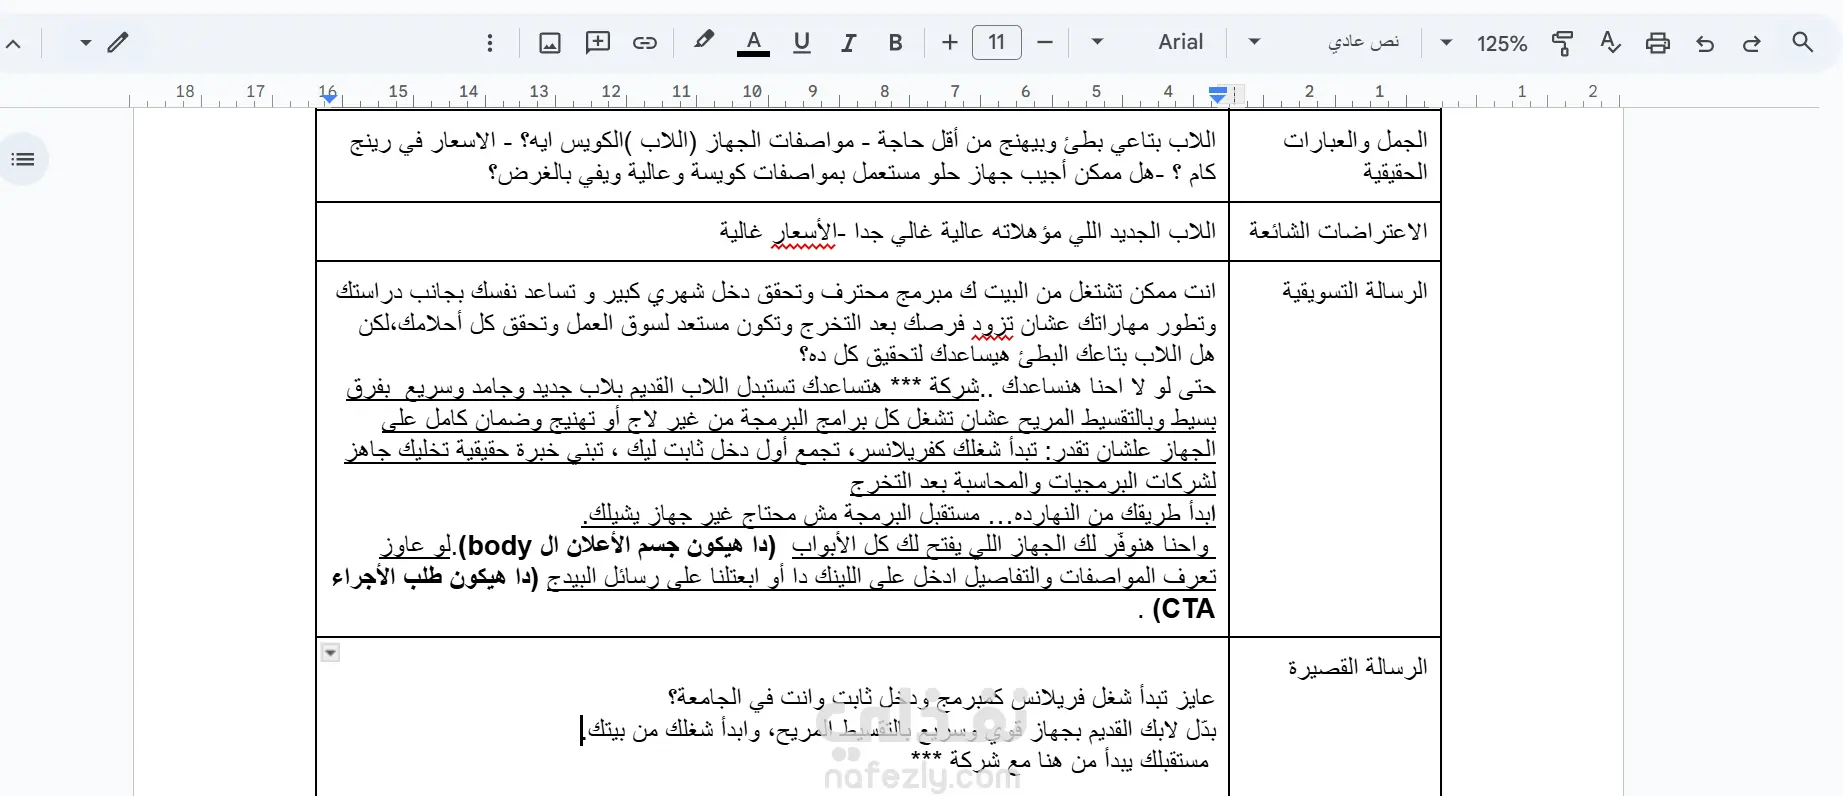Open the text color picker
The height and width of the screenshot is (796, 1843).
pos(753,42)
